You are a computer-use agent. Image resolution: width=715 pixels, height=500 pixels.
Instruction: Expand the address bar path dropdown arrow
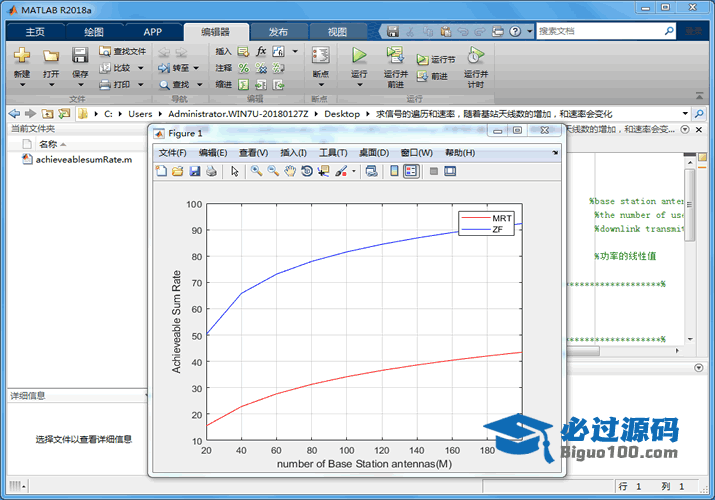pos(684,114)
